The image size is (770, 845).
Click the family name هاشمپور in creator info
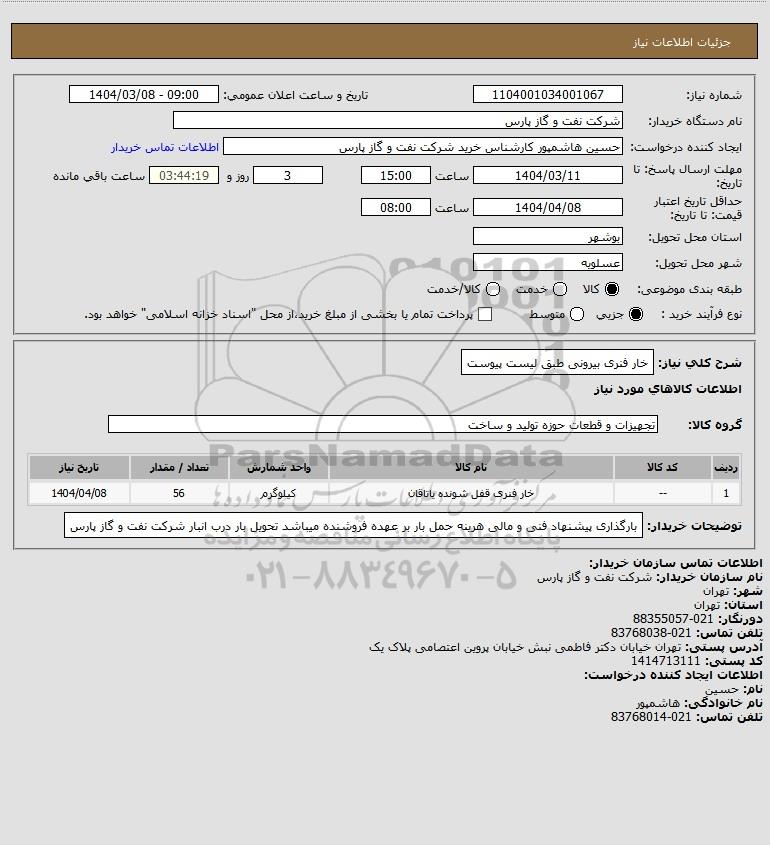click(658, 703)
